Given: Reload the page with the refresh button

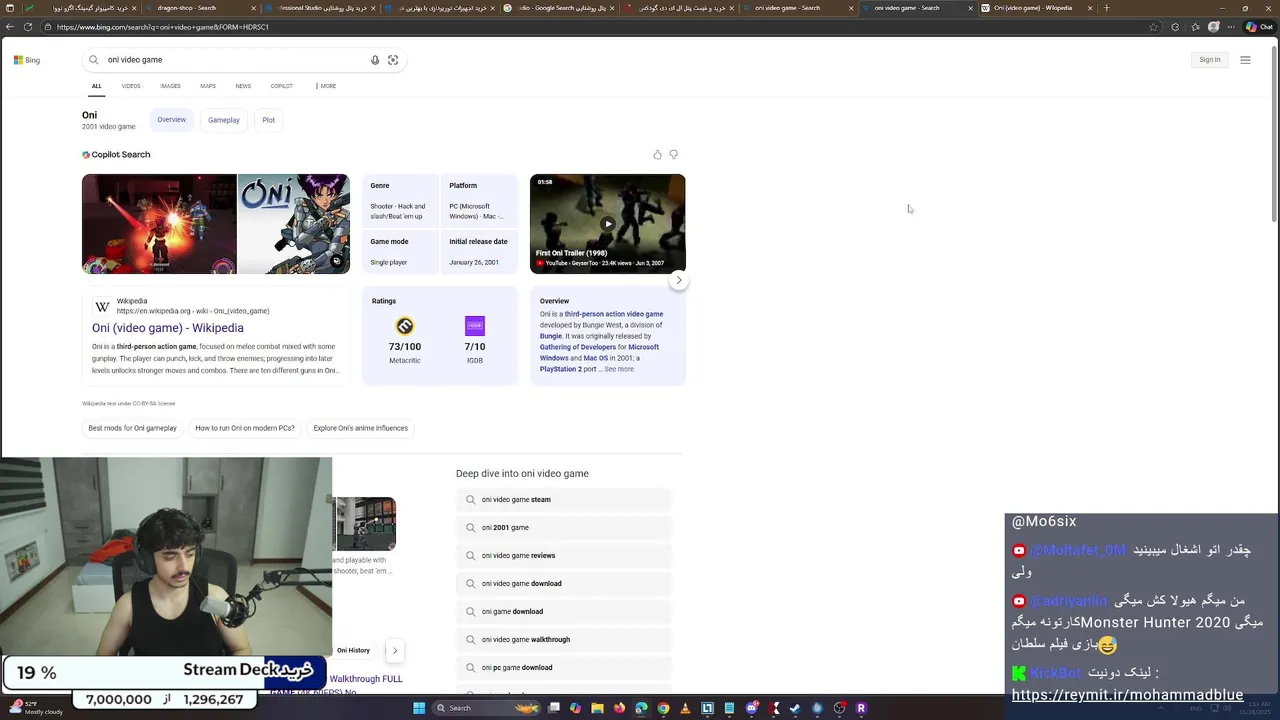Looking at the screenshot, I should coord(27,27).
